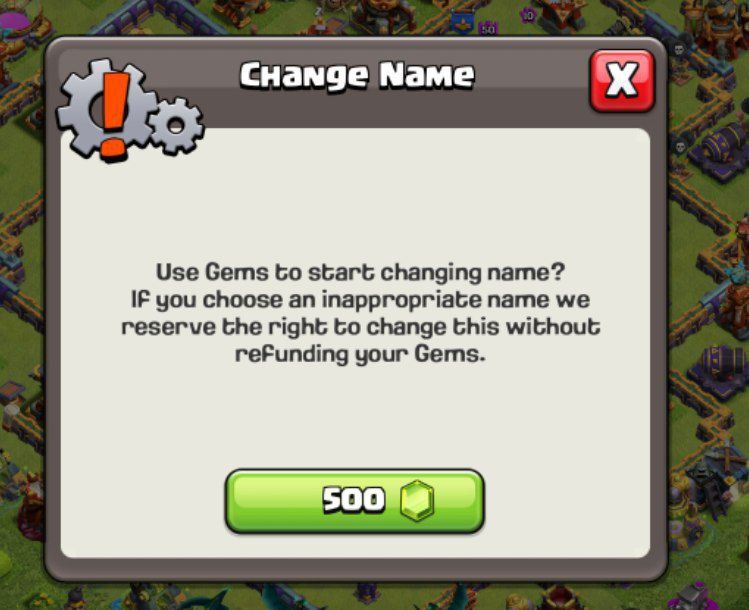This screenshot has height=610, width=749.
Task: Tap the 500 cost number on the button
Action: [x=354, y=500]
